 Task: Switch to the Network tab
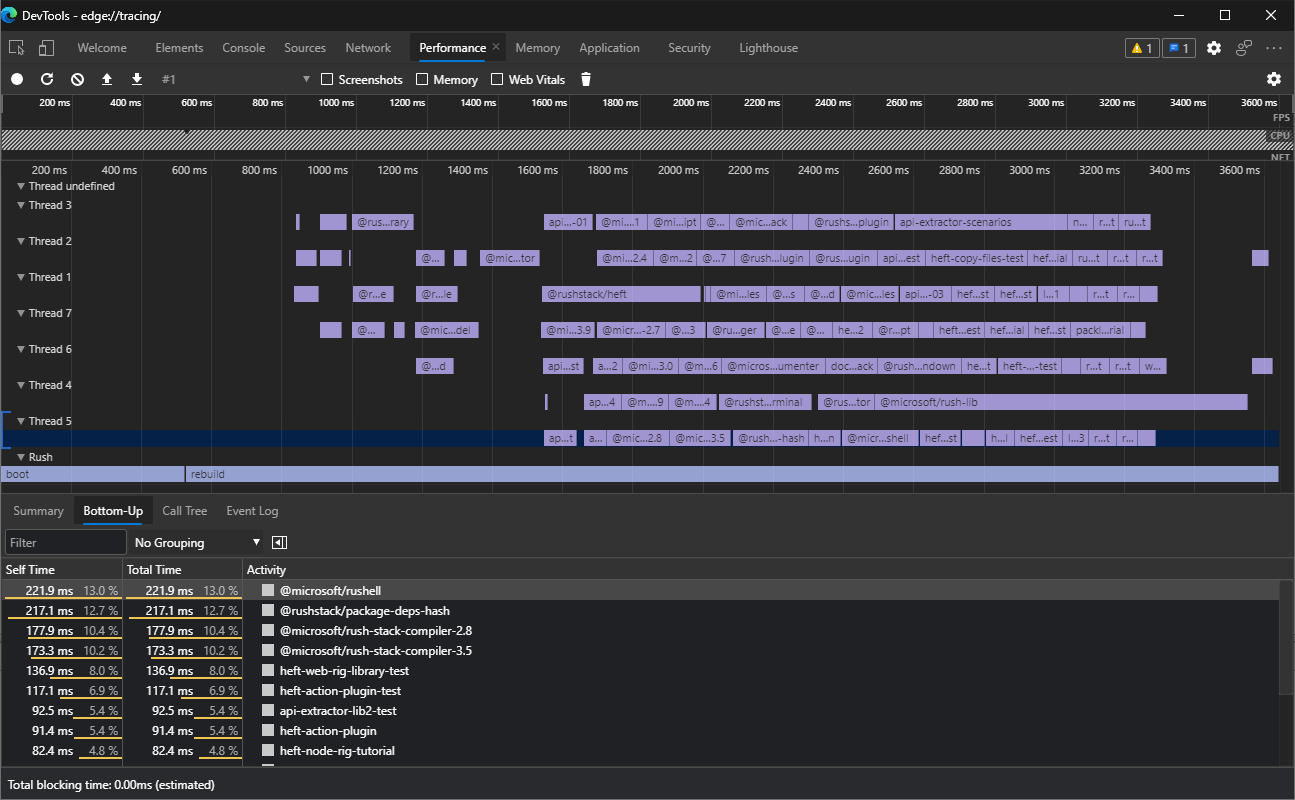368,48
